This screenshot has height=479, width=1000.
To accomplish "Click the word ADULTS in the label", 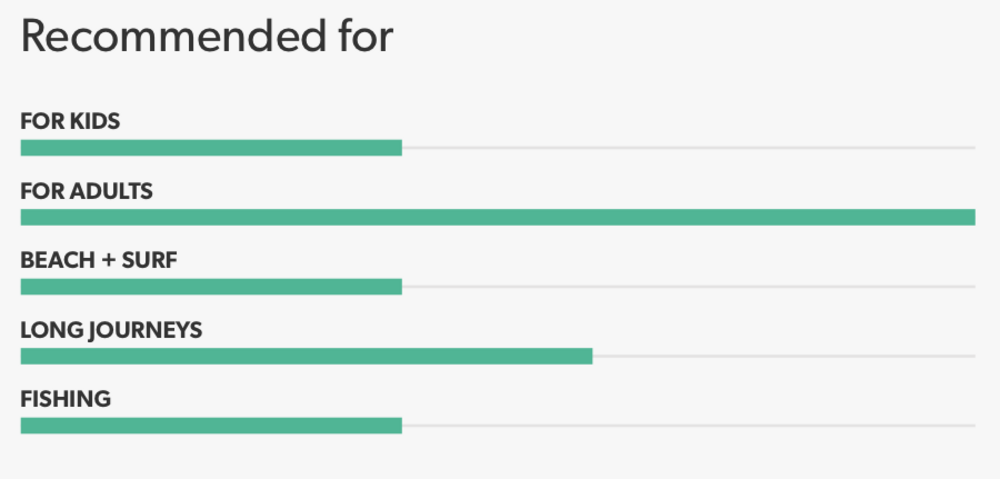I will (111, 191).
